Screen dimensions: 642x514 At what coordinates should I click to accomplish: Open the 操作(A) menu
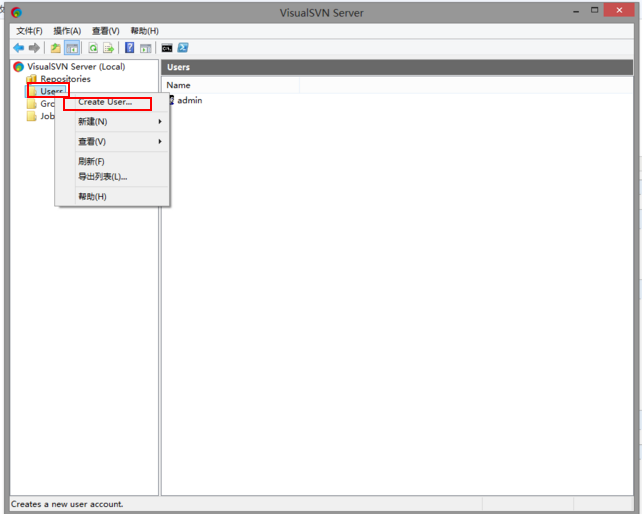(67, 31)
